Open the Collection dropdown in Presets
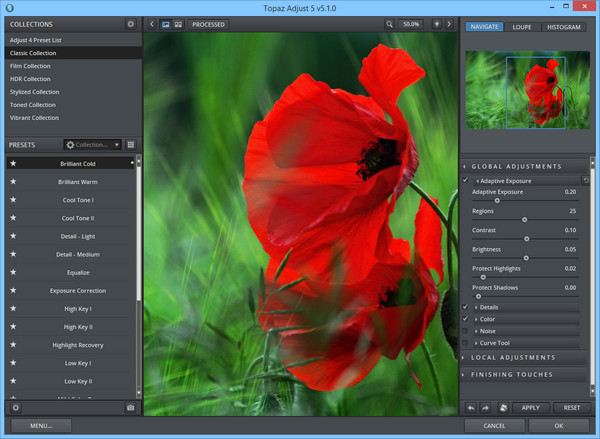Screen dimensions: 600x439 pyautogui.click(x=93, y=144)
